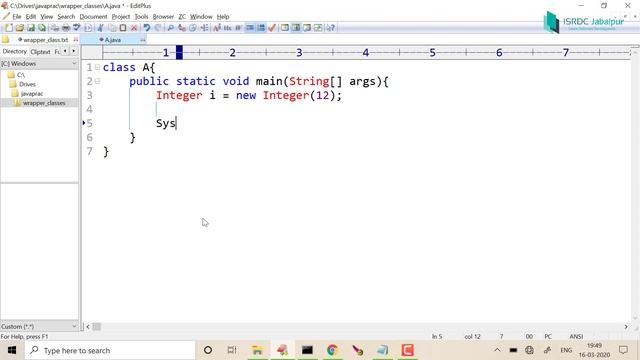Show hidden system tray icons
Viewport: 640px width, 360px height.
click(x=497, y=350)
